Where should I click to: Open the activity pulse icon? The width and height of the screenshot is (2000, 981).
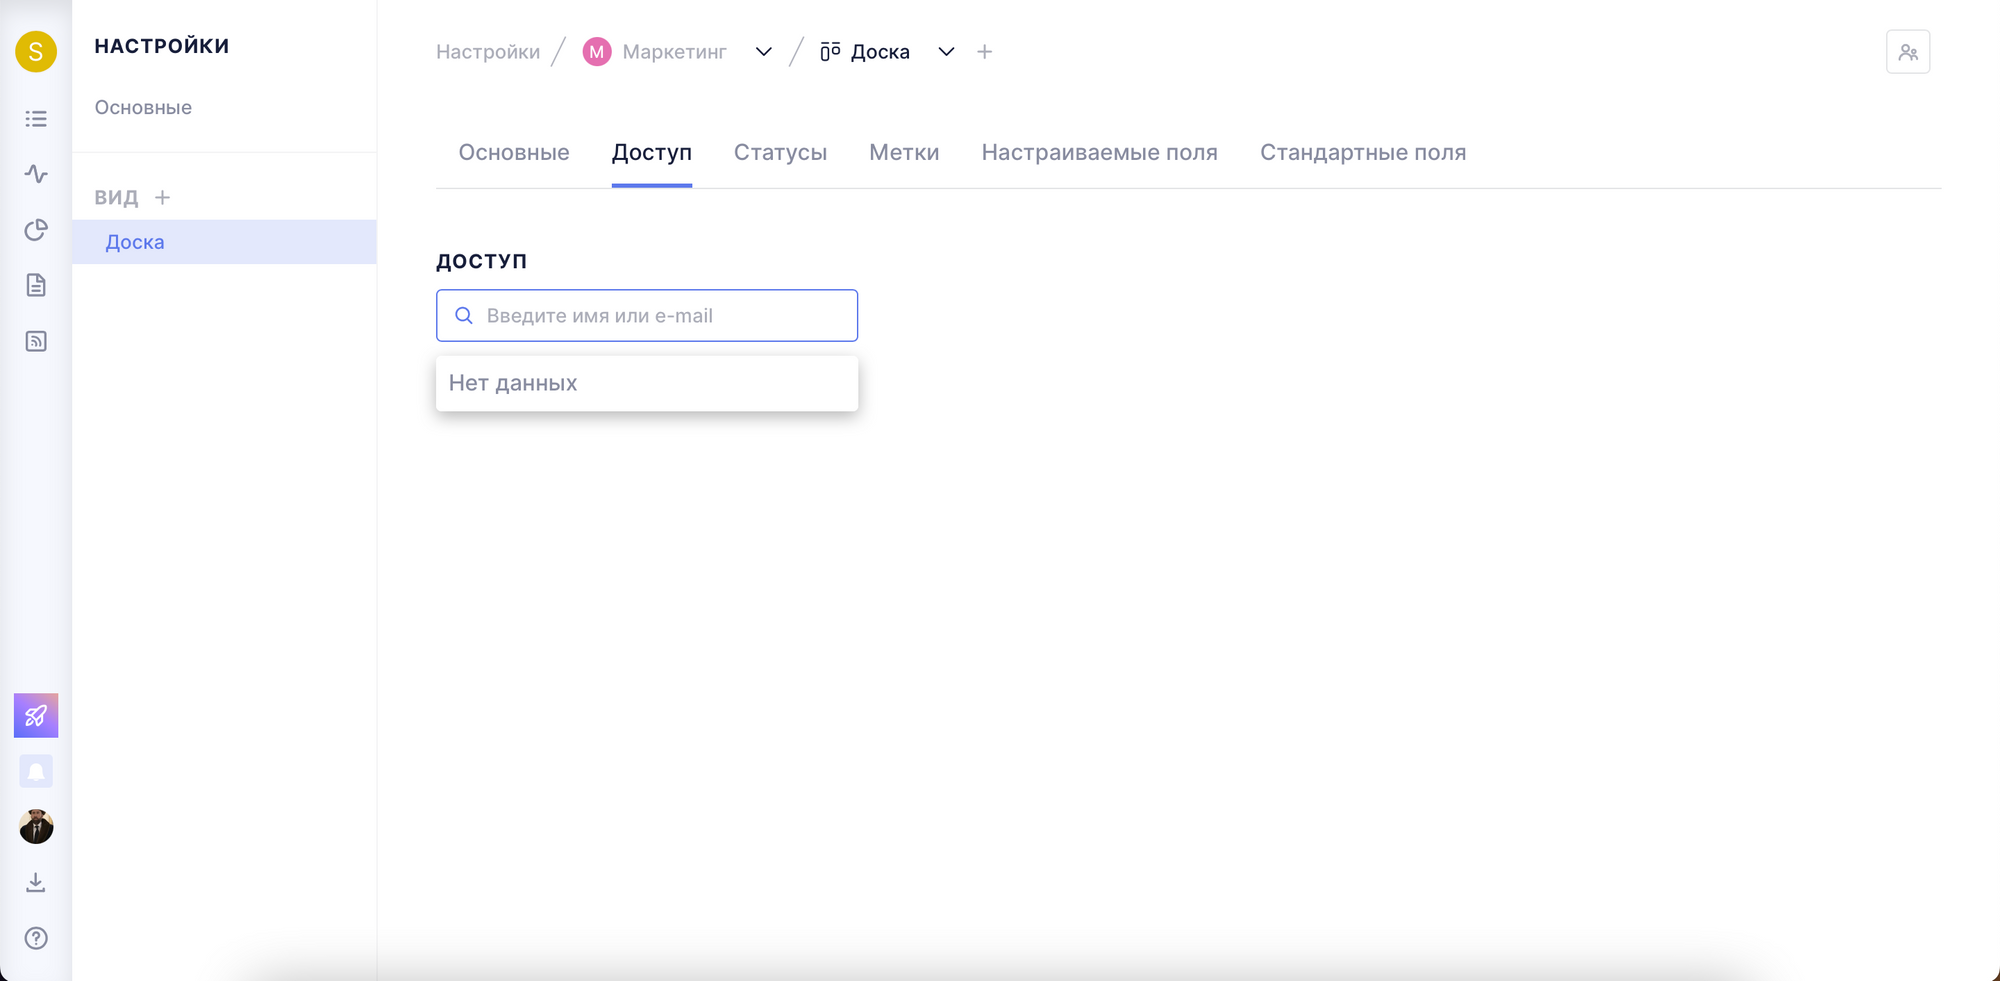pos(36,174)
